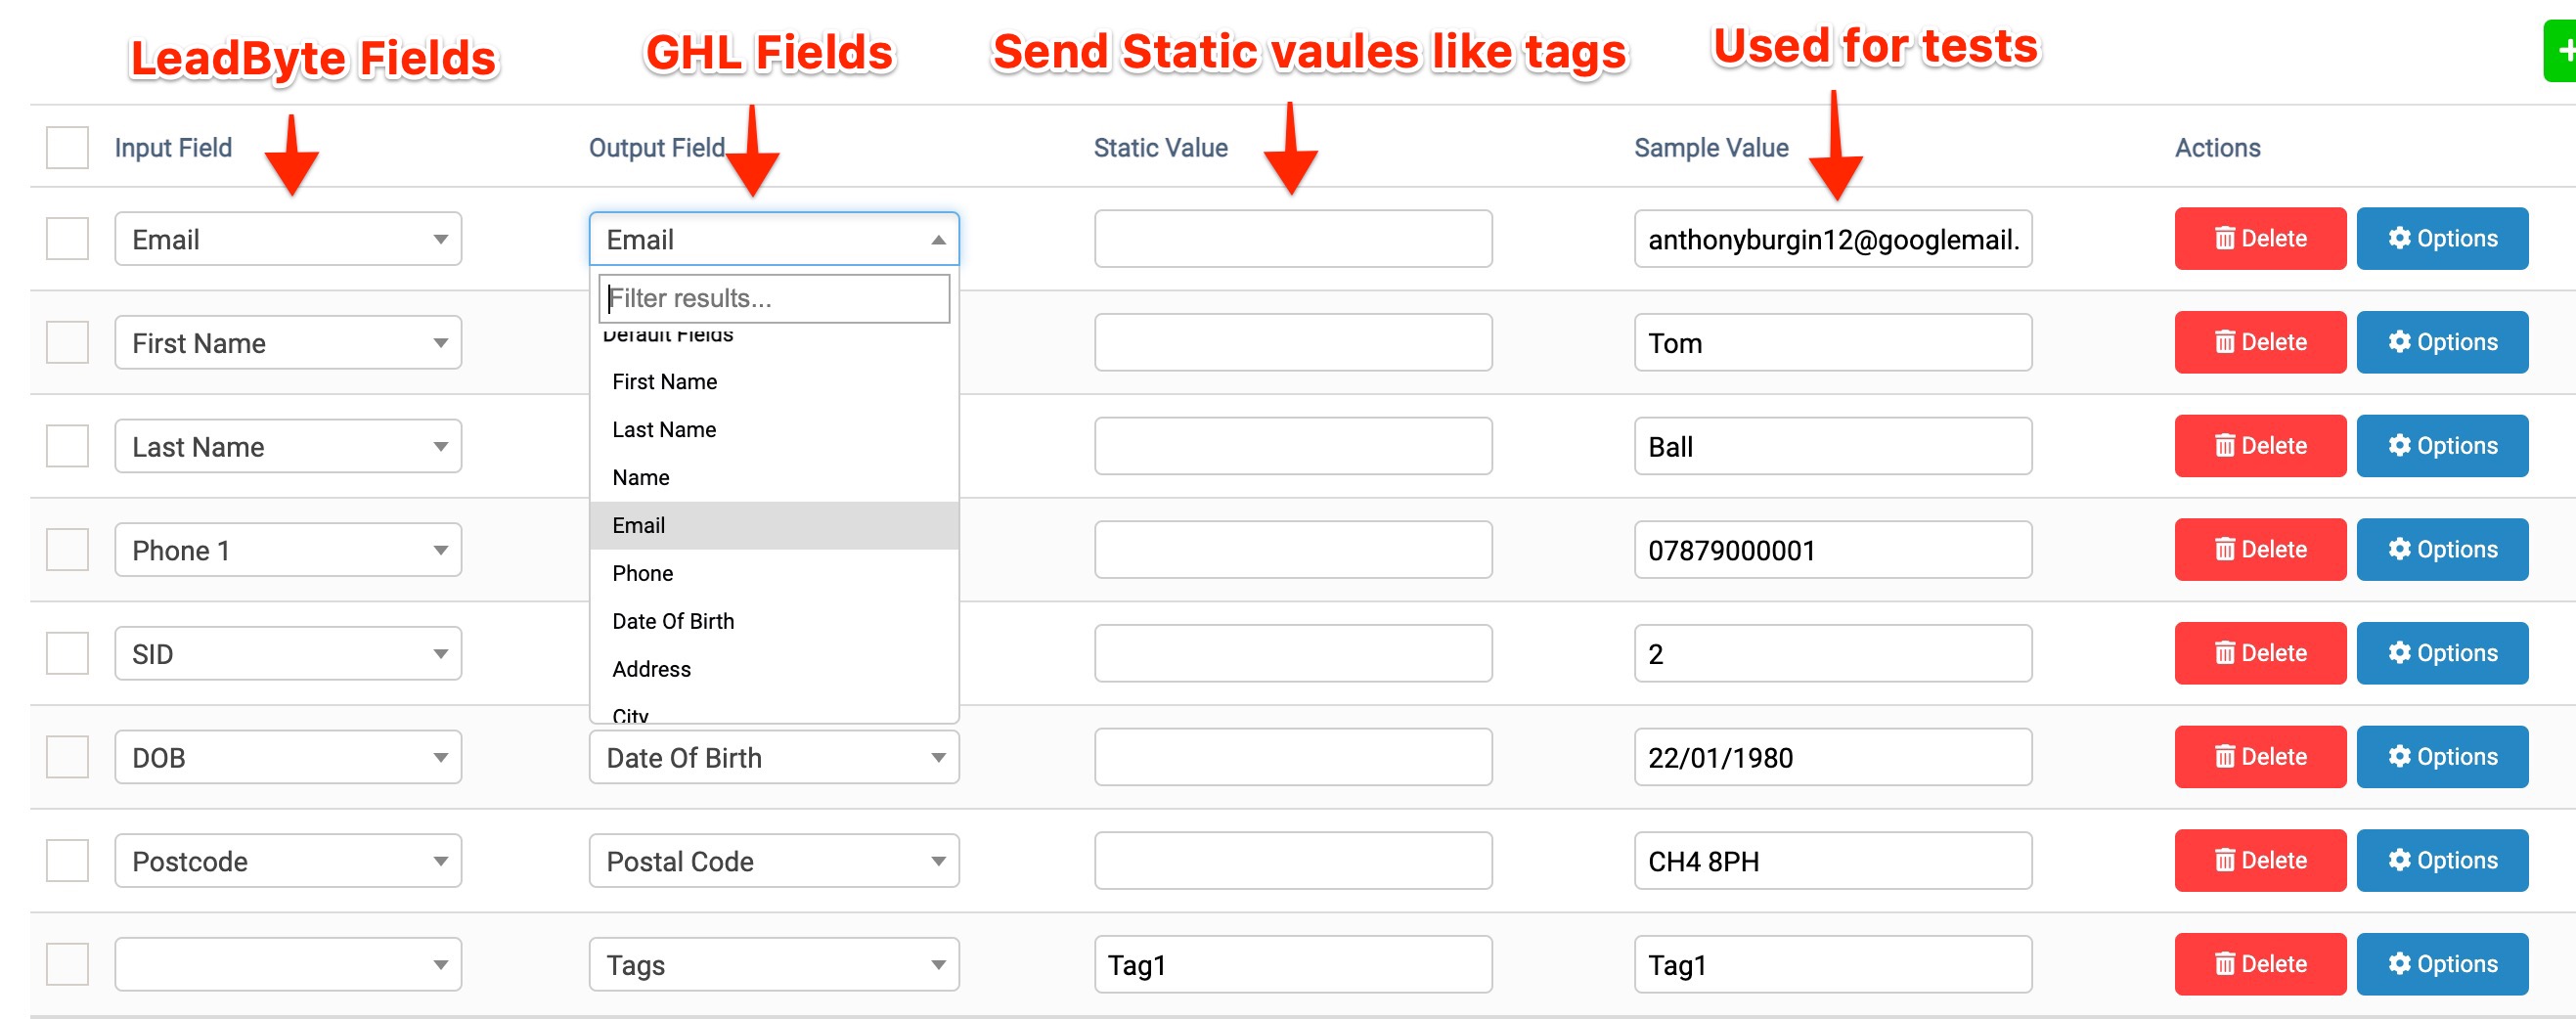
Task: Click the trash icon in the Phone 1 row
Action: (2224, 549)
